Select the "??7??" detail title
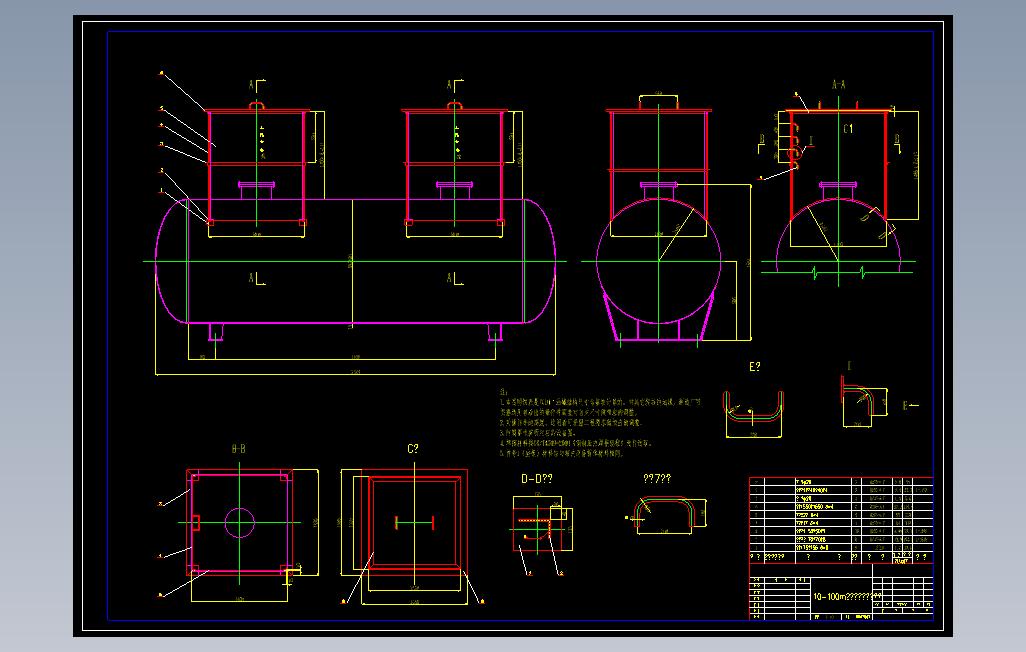Screen dimensions: 1026x652 tap(657, 479)
